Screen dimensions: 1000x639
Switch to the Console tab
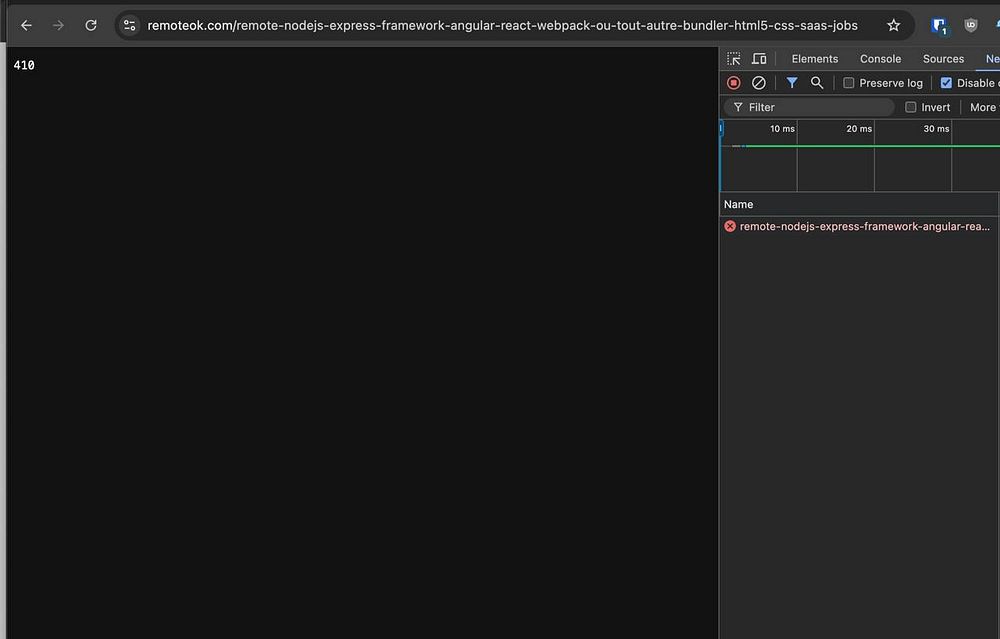[880, 59]
